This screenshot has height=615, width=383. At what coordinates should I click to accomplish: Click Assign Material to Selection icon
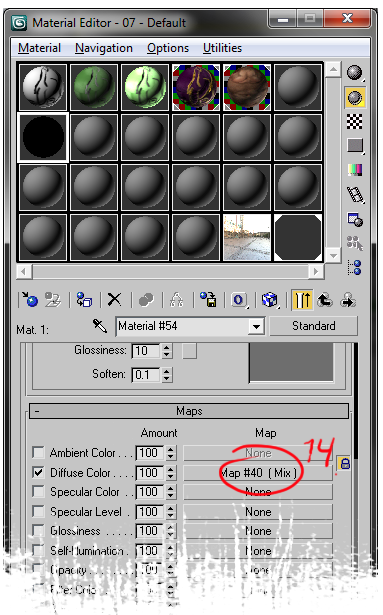coord(84,300)
